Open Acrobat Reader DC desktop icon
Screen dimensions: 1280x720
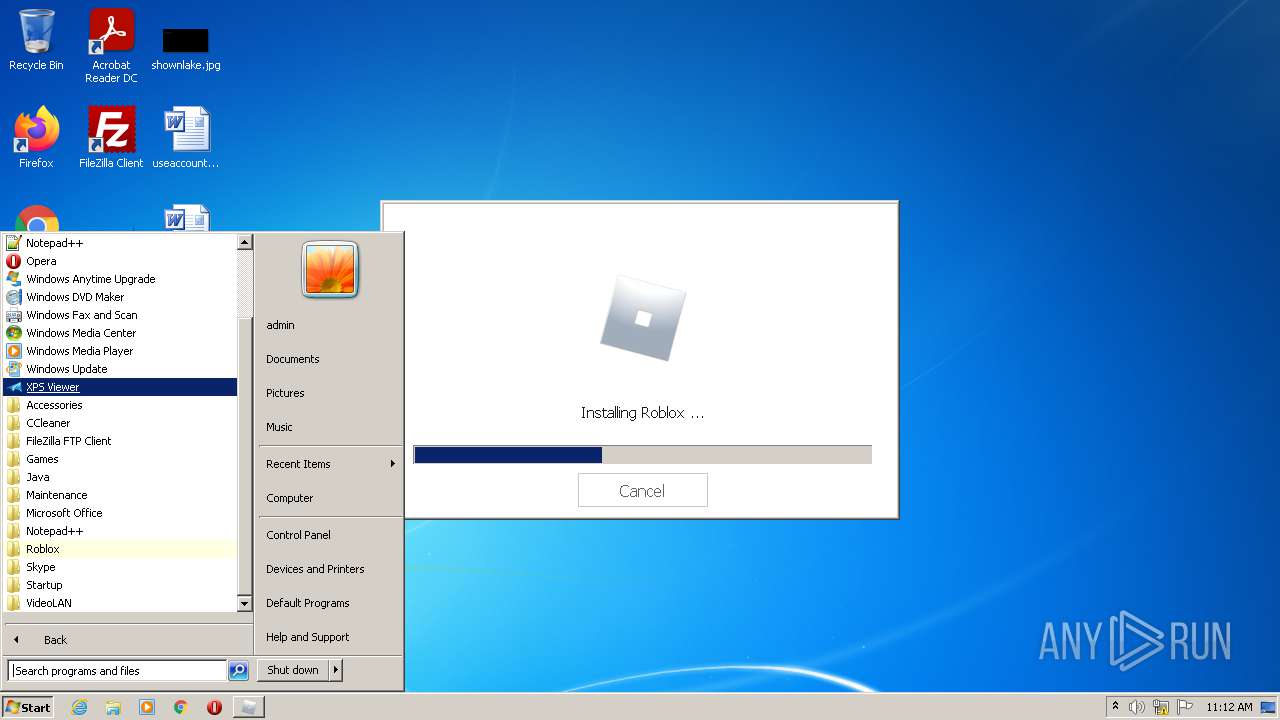[x=111, y=46]
